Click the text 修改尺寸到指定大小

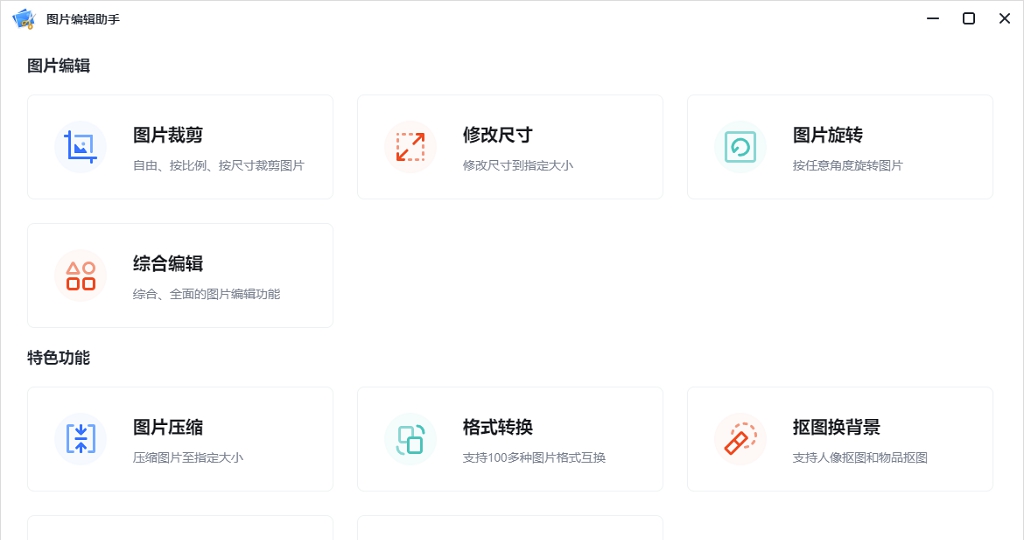(518, 166)
